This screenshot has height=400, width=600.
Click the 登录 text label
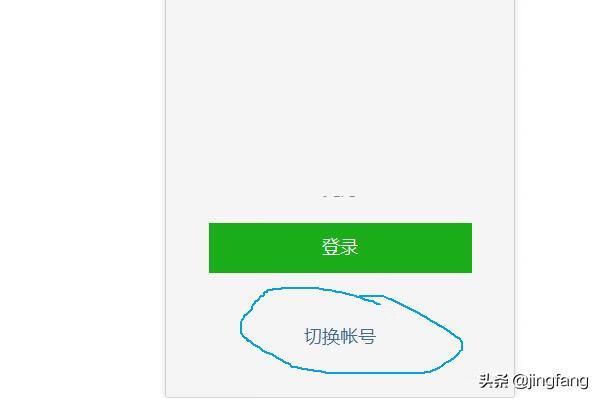[x=340, y=247]
